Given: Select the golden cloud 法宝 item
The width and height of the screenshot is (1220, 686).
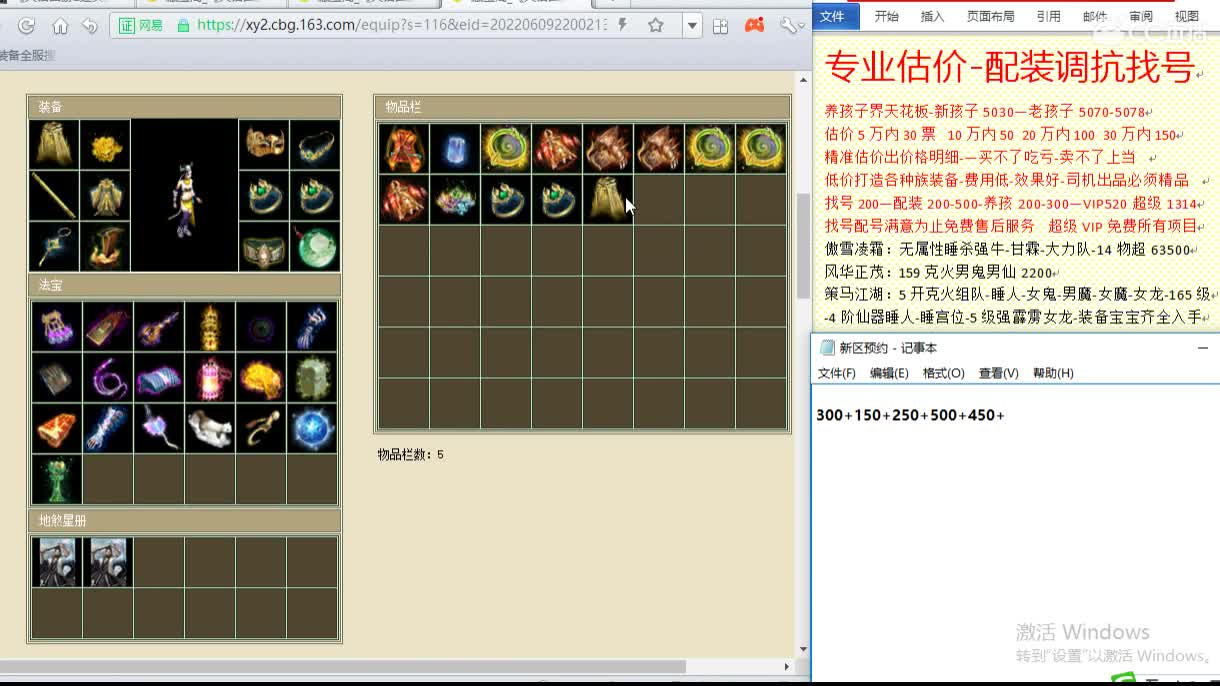Looking at the screenshot, I should click(261, 378).
